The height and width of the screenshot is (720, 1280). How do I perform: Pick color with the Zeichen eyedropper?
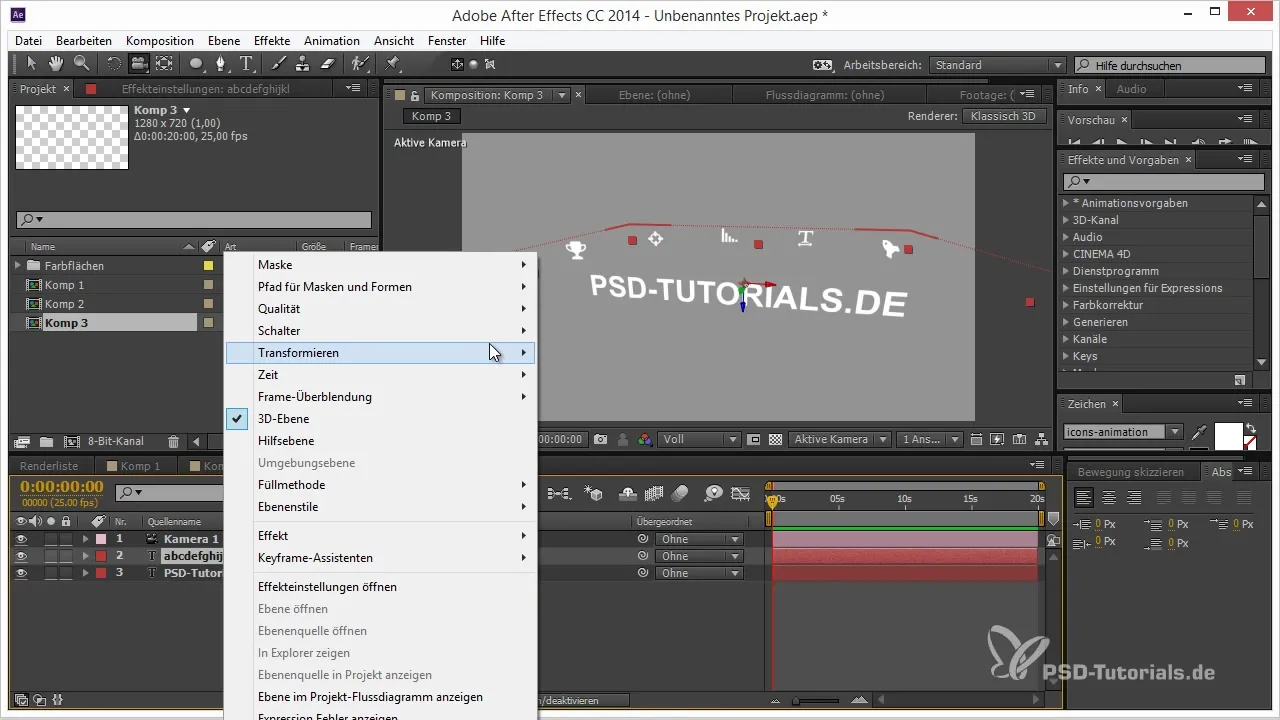pos(1200,434)
